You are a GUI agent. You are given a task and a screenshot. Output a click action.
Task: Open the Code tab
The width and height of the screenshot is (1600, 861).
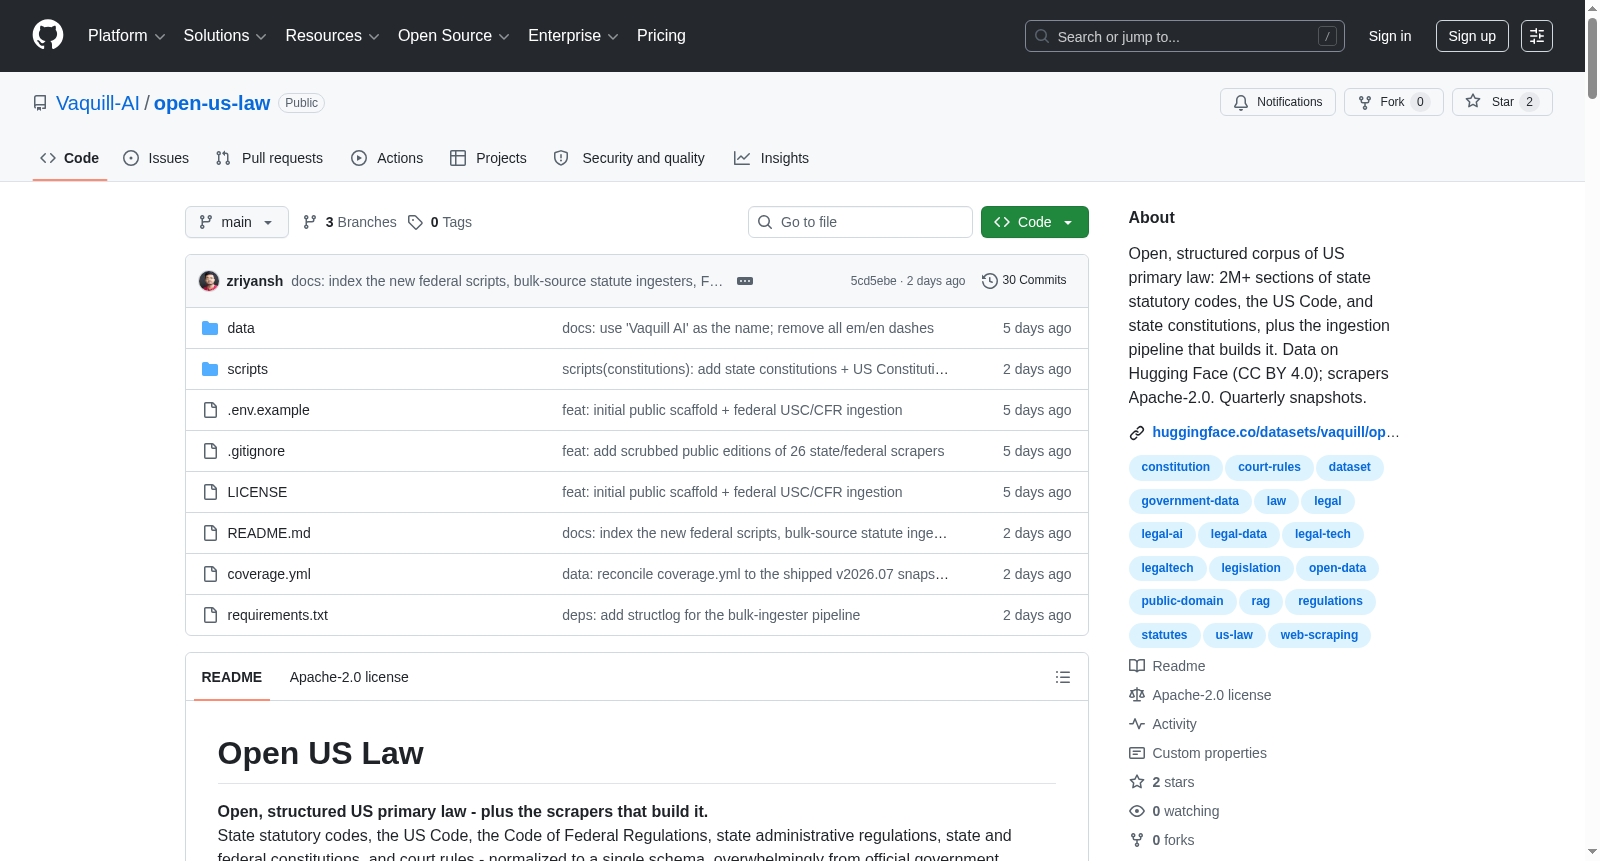tap(70, 158)
